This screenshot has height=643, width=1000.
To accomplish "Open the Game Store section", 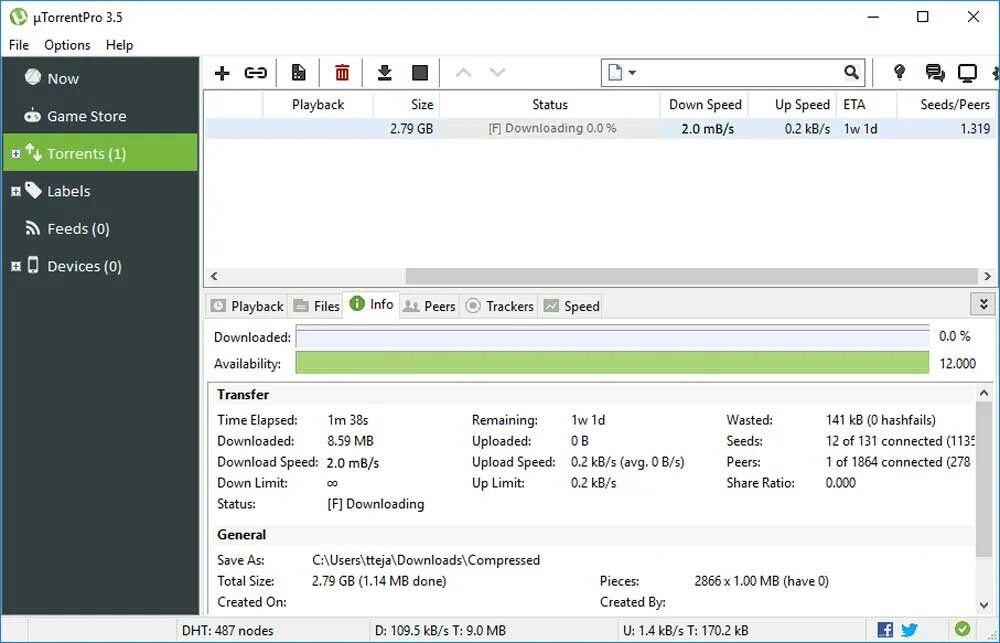I will [x=88, y=116].
